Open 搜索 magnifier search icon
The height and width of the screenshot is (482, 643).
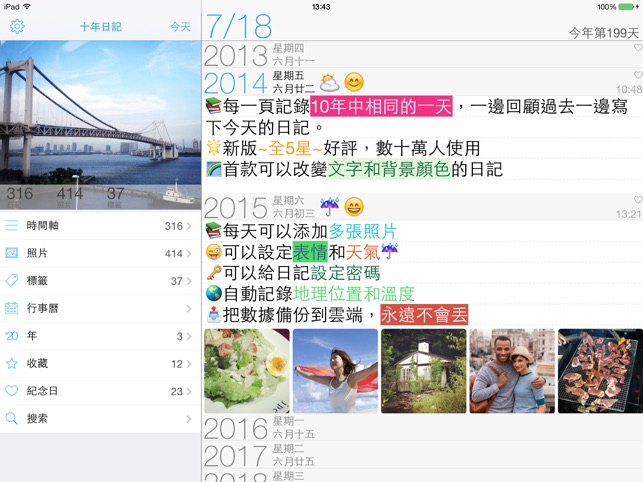point(11,418)
